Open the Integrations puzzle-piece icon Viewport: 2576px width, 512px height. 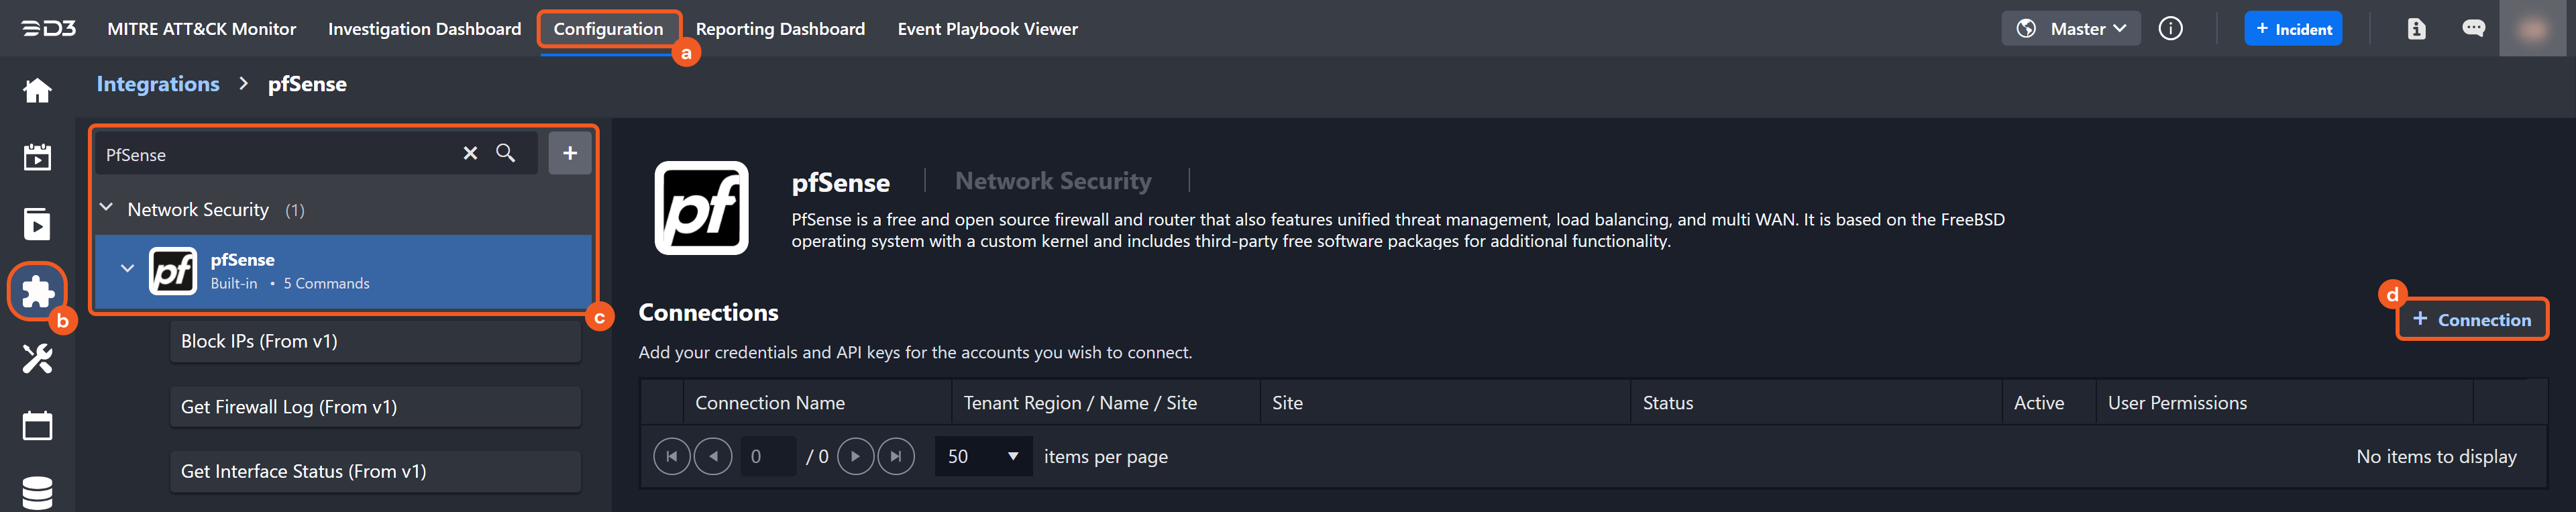click(x=37, y=291)
